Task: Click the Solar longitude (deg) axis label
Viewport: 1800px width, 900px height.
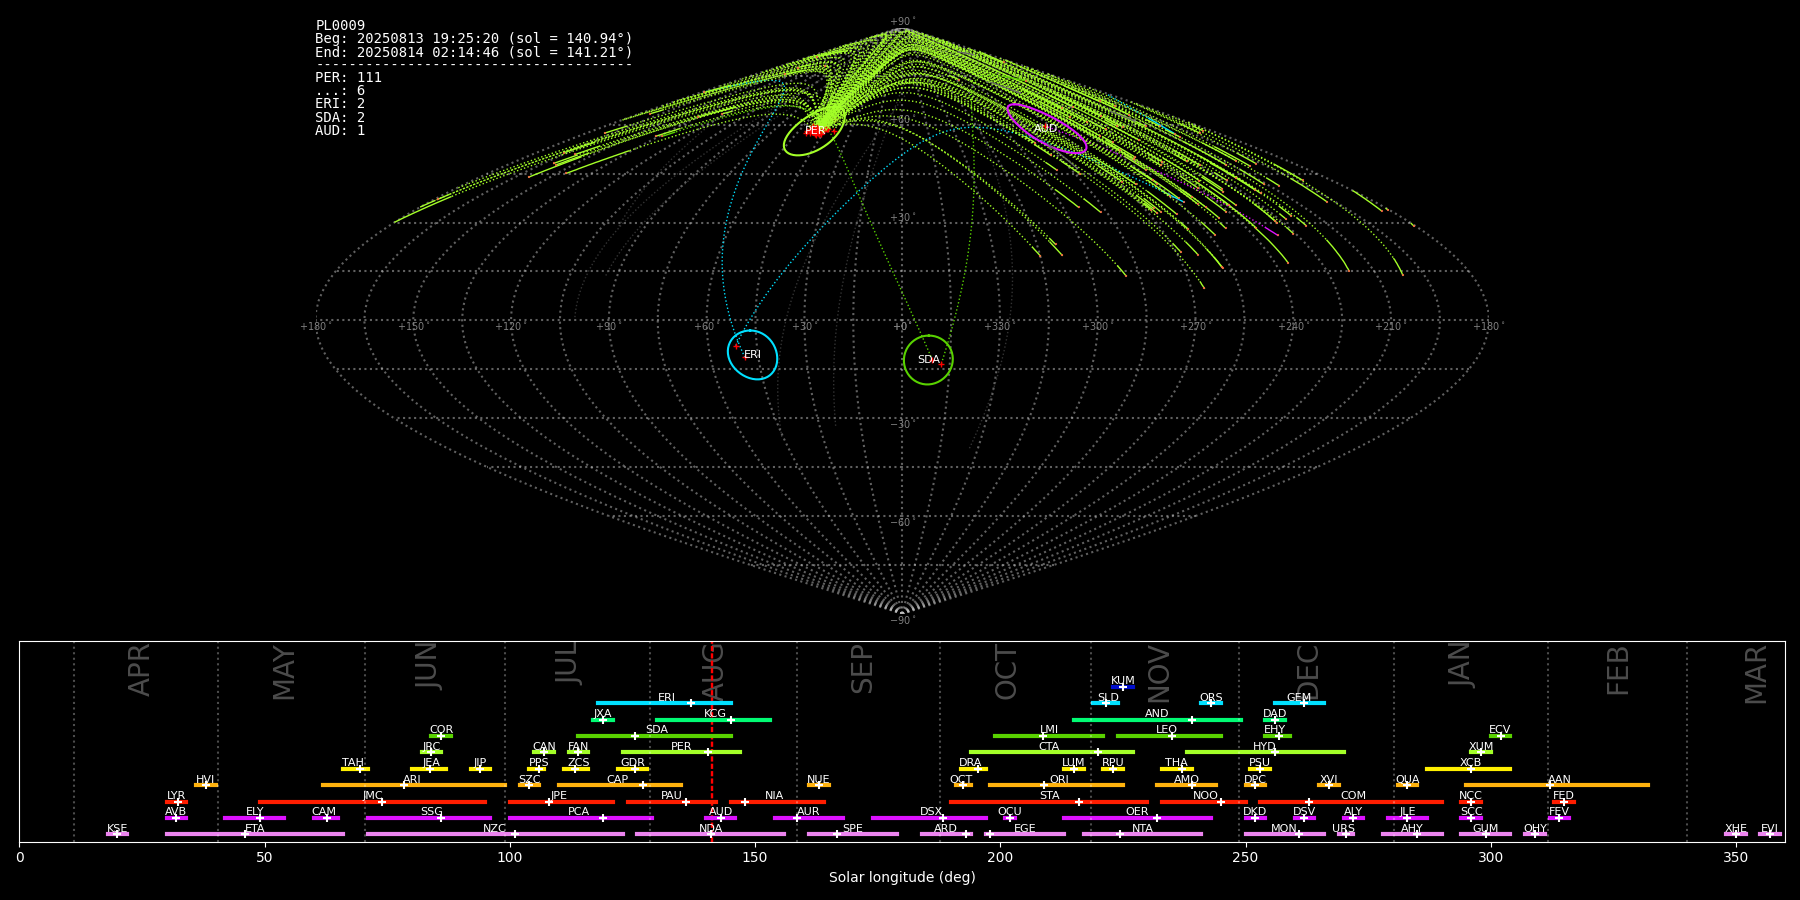Action: pyautogui.click(x=902, y=878)
